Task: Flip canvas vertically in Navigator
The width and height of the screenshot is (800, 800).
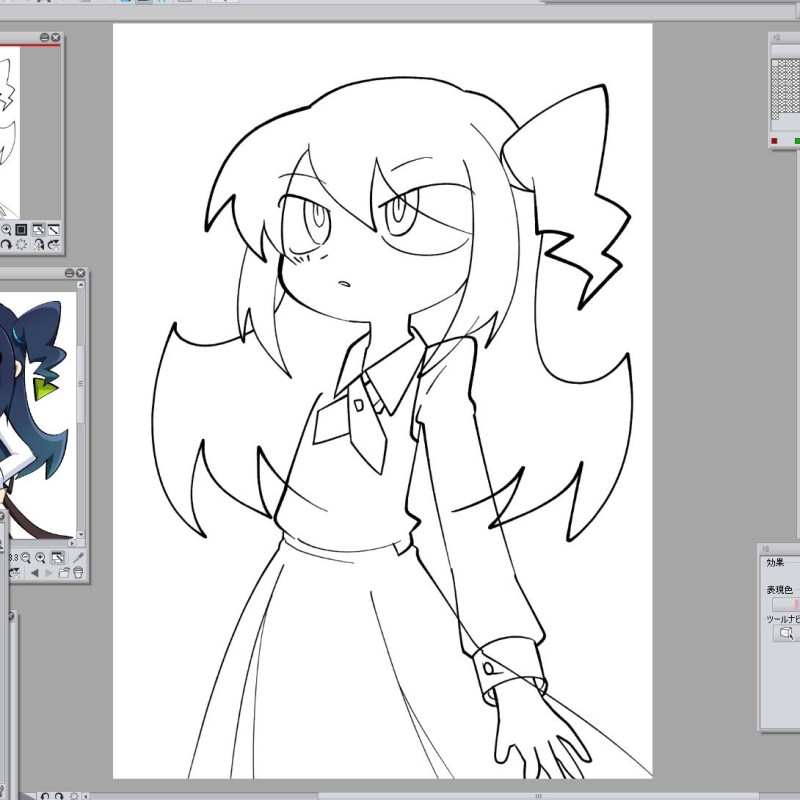Action: pyautogui.click(x=54, y=244)
